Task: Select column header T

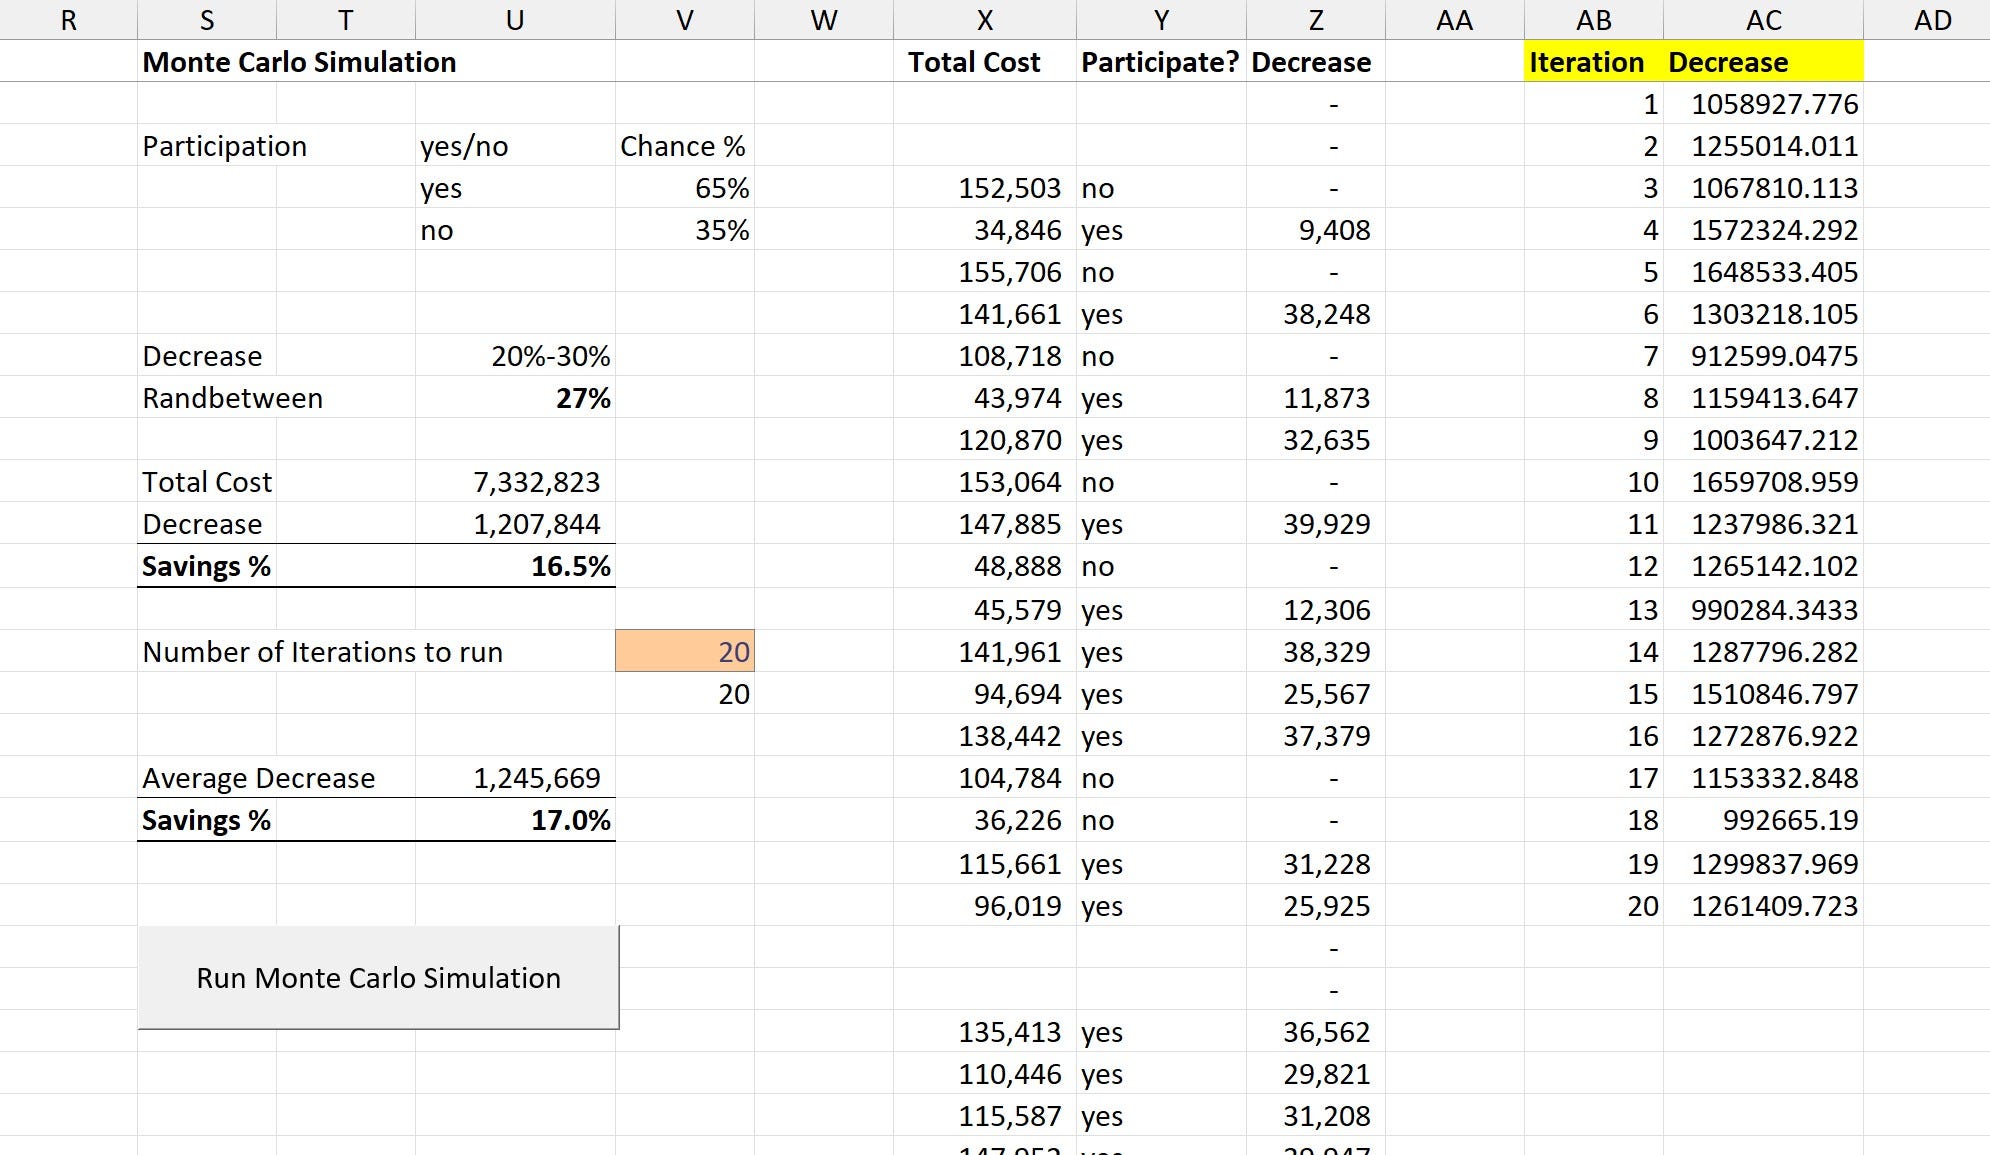Action: point(346,20)
